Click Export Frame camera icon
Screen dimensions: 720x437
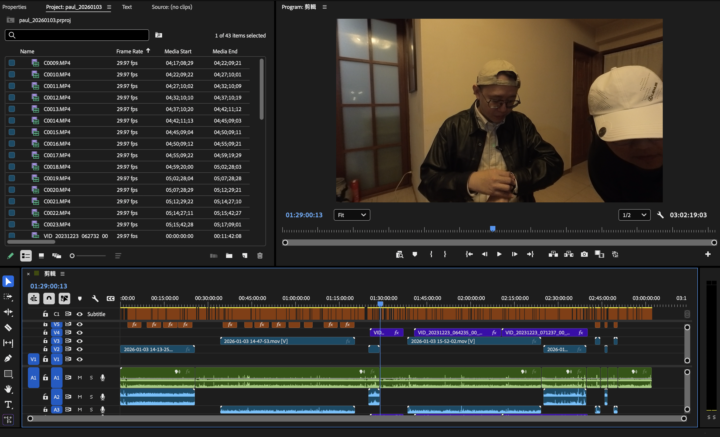point(584,254)
